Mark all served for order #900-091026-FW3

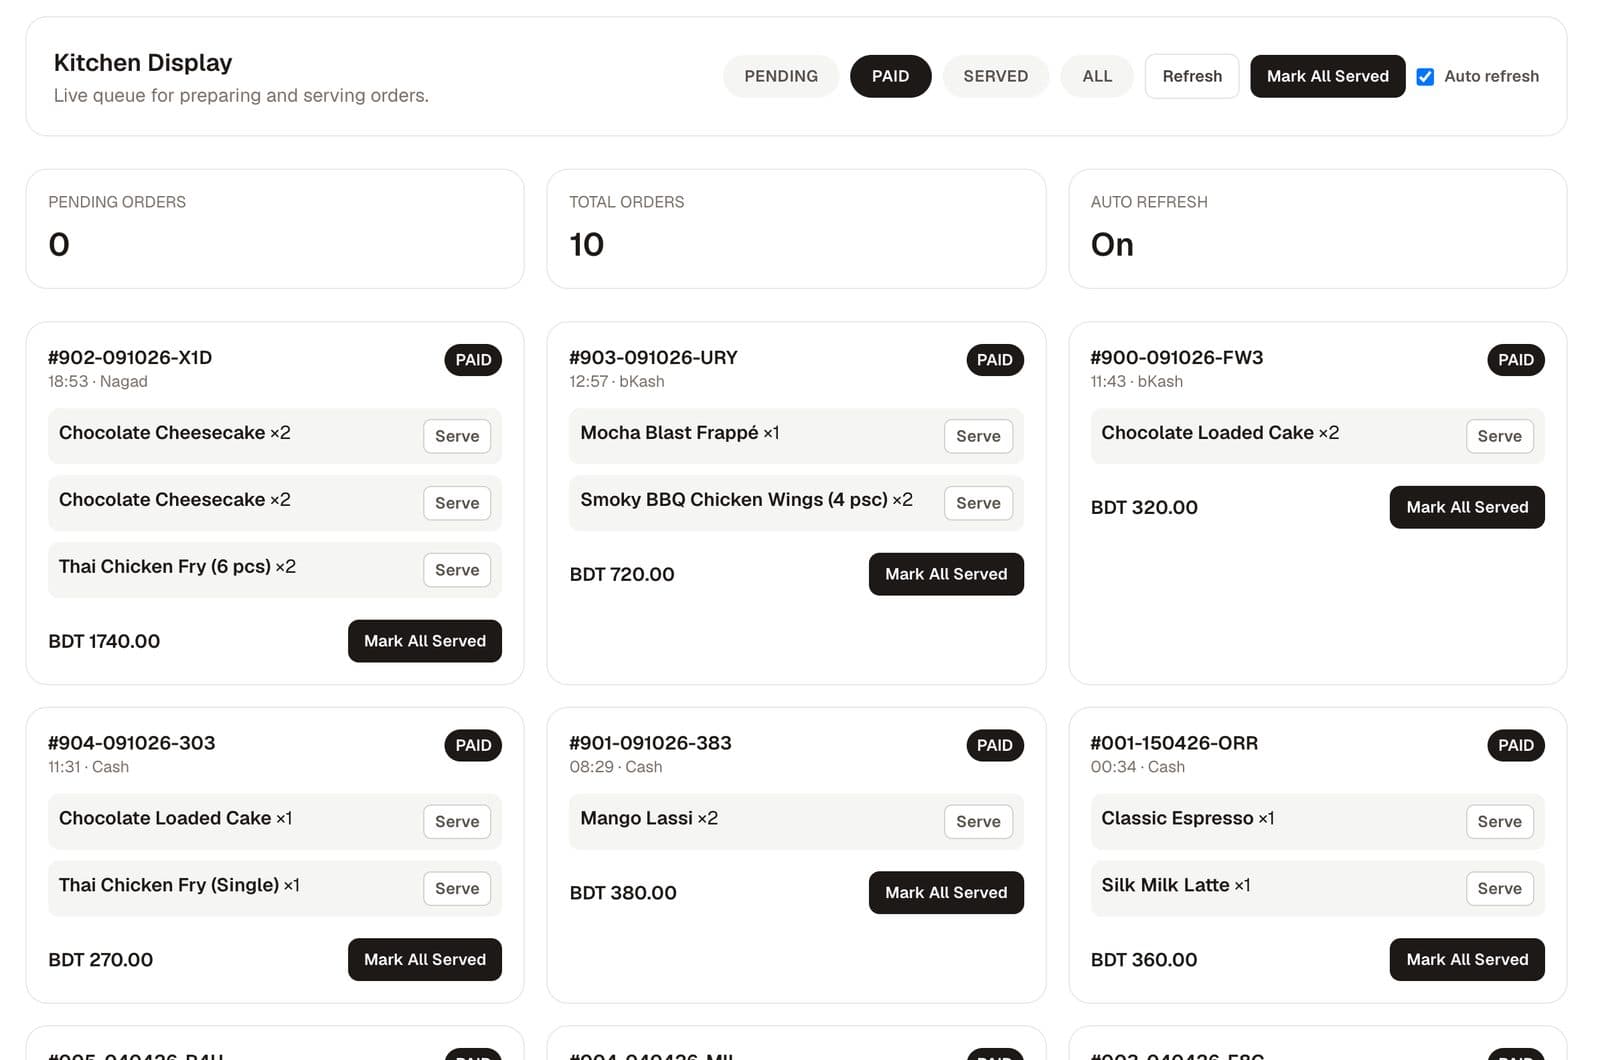point(1467,507)
